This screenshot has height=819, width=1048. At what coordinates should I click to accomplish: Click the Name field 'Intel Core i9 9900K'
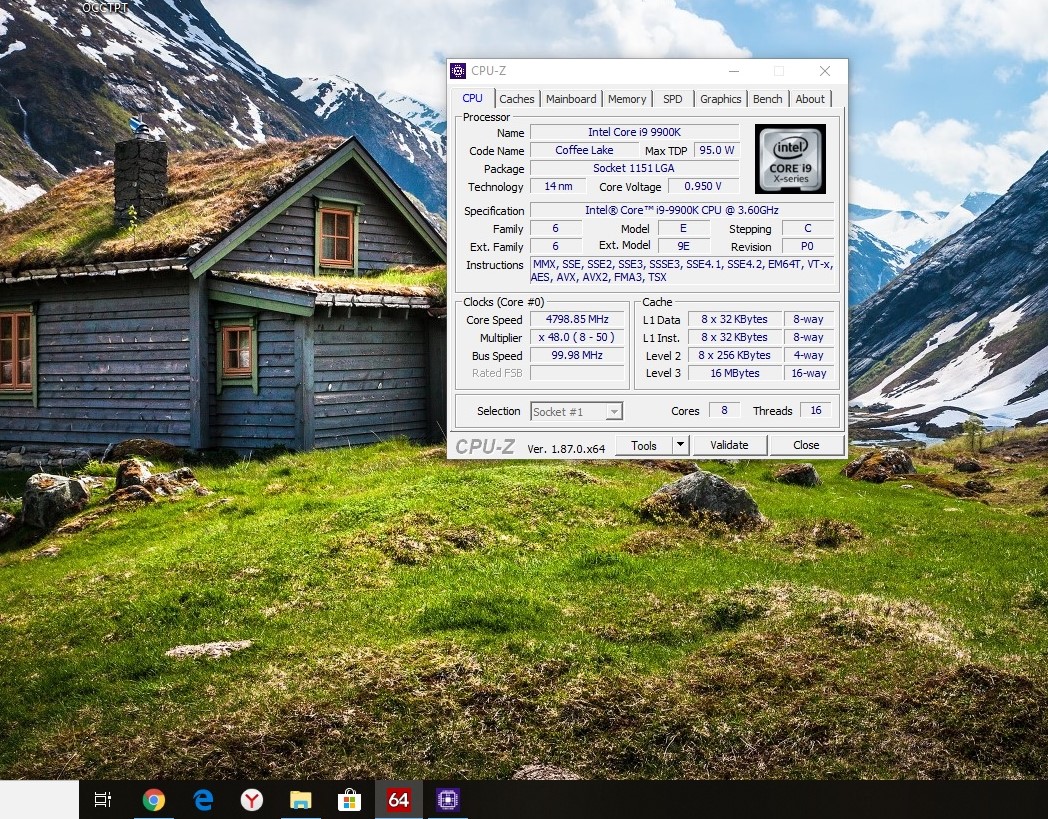[x=634, y=132]
